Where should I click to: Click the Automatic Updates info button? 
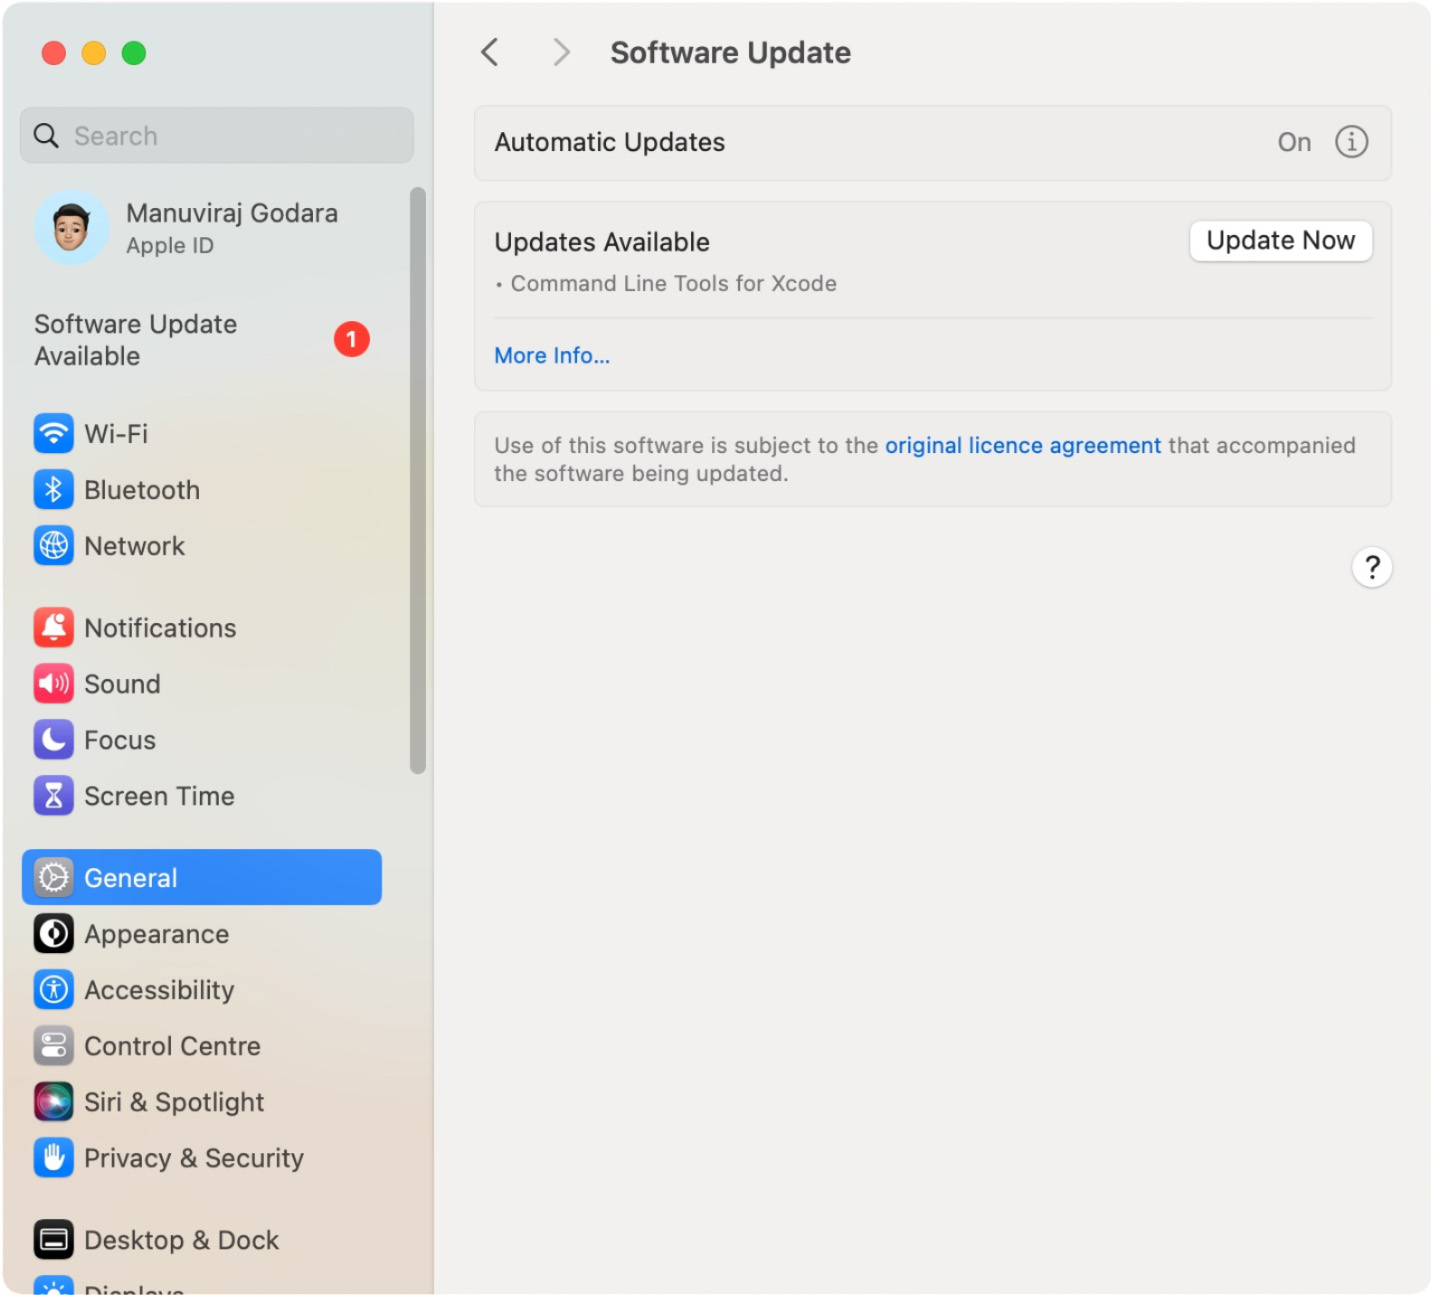(1352, 142)
